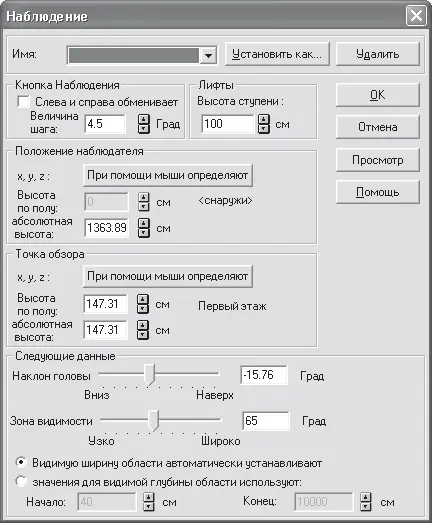Image resolution: width=432 pixels, height=523 pixels.
Task: Close the Наблюдение dialog
Action: [416, 16]
